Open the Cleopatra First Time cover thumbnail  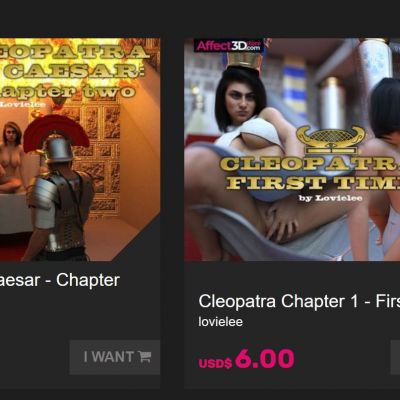coord(292,149)
